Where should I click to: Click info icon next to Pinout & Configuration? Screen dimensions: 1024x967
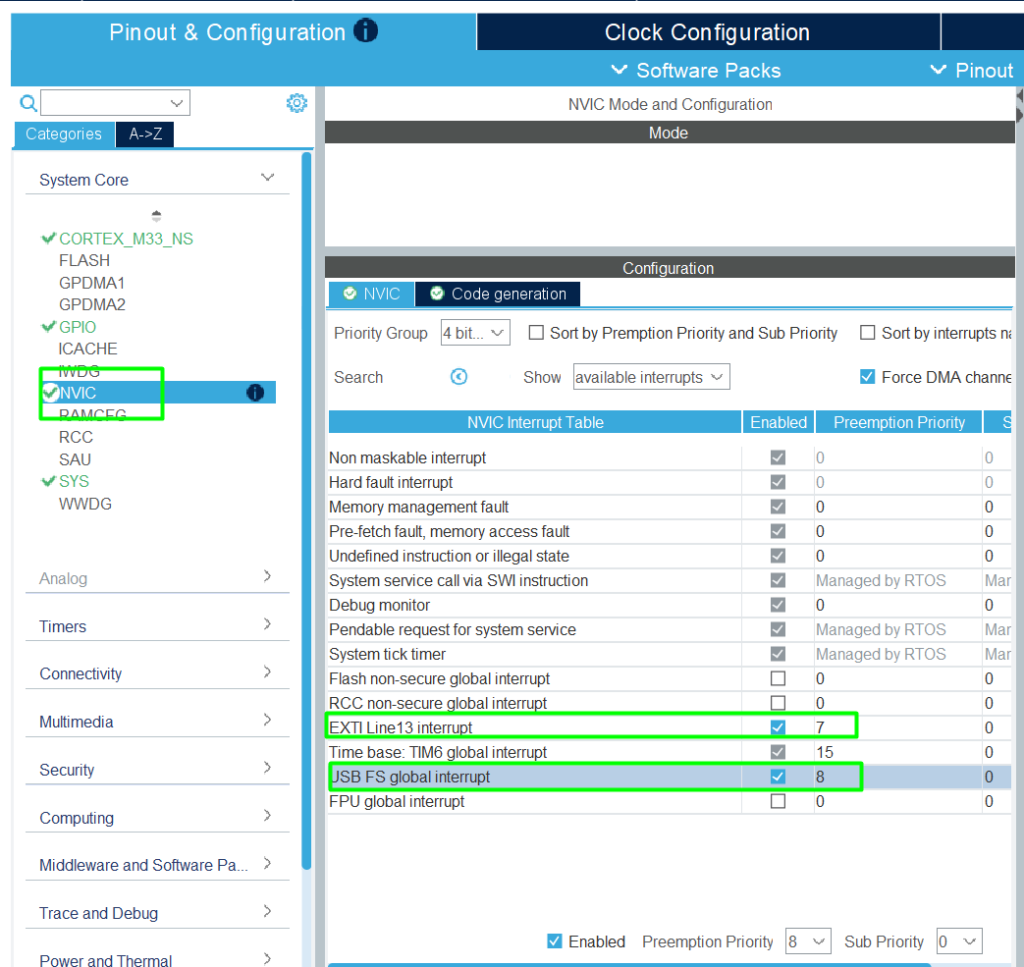(366, 32)
